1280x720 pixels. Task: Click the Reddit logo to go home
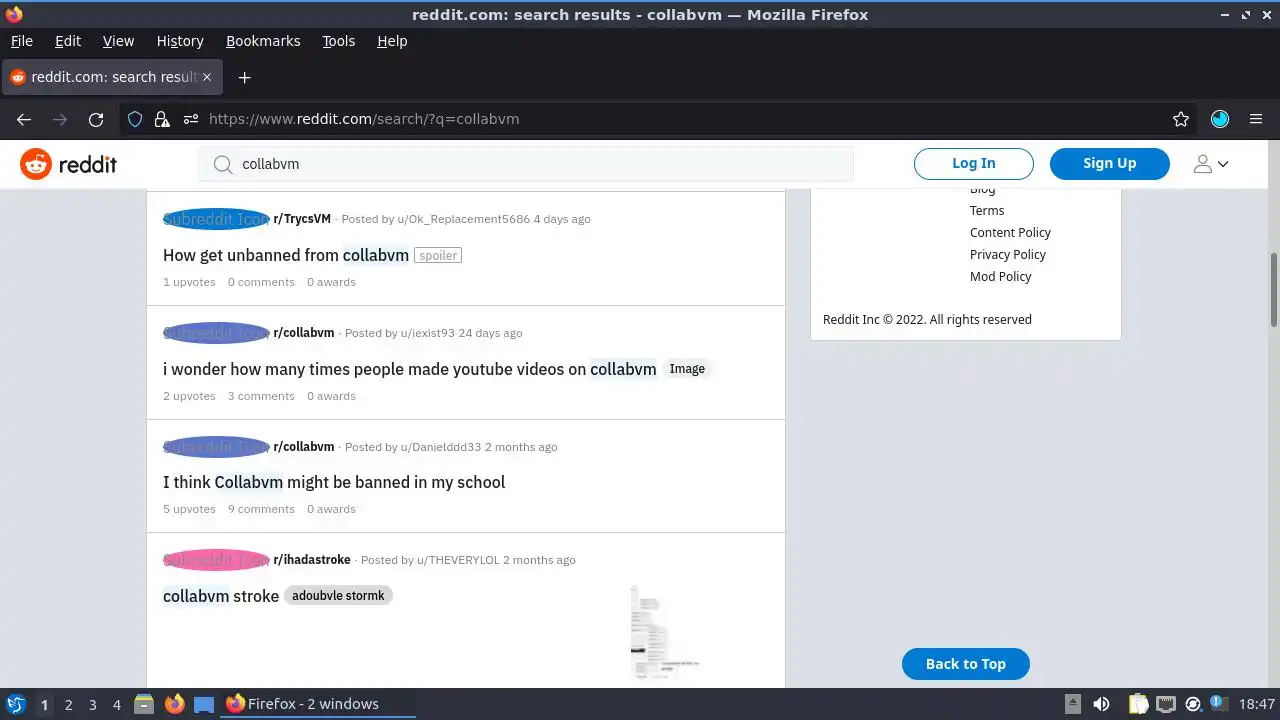click(x=69, y=164)
